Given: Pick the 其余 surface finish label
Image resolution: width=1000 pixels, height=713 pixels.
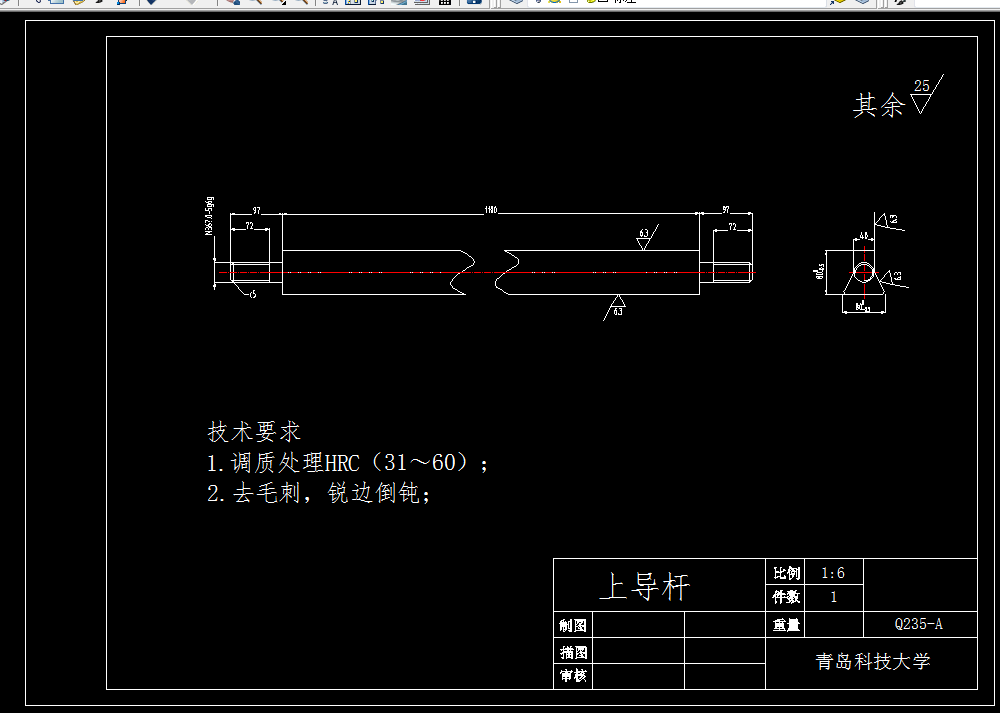Looking at the screenshot, I should point(879,105).
